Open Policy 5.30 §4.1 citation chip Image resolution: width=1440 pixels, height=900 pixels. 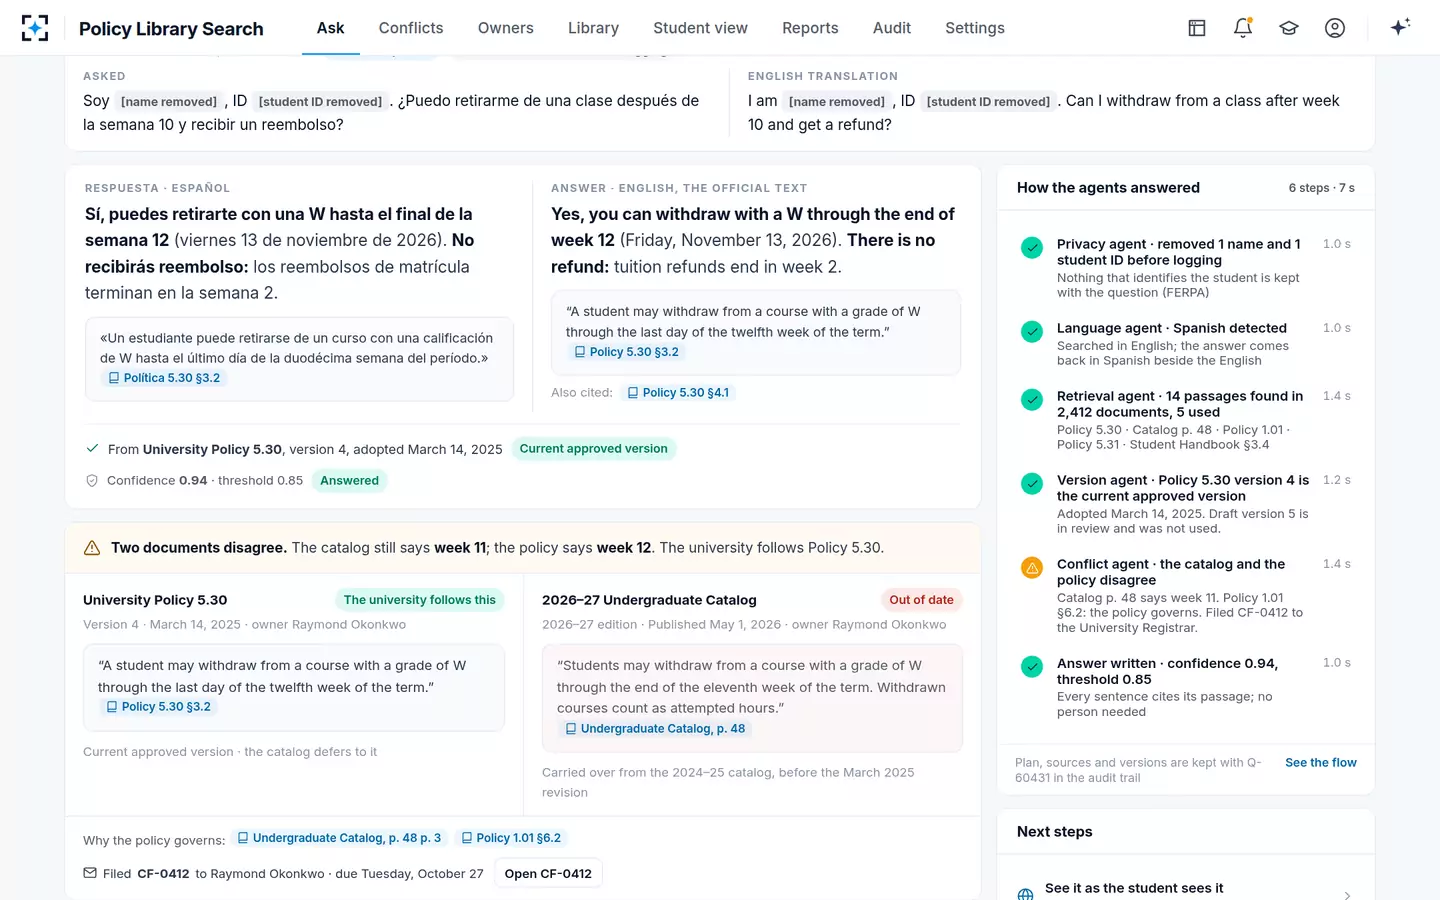[678, 393]
